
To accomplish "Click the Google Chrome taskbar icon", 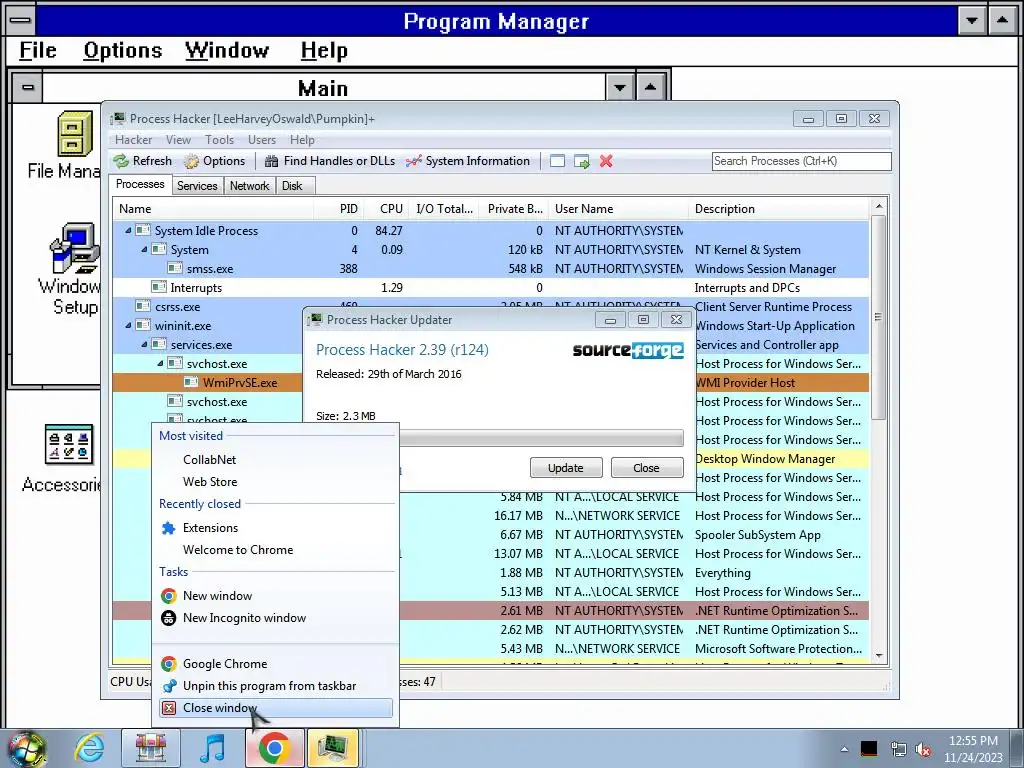I will pos(274,748).
